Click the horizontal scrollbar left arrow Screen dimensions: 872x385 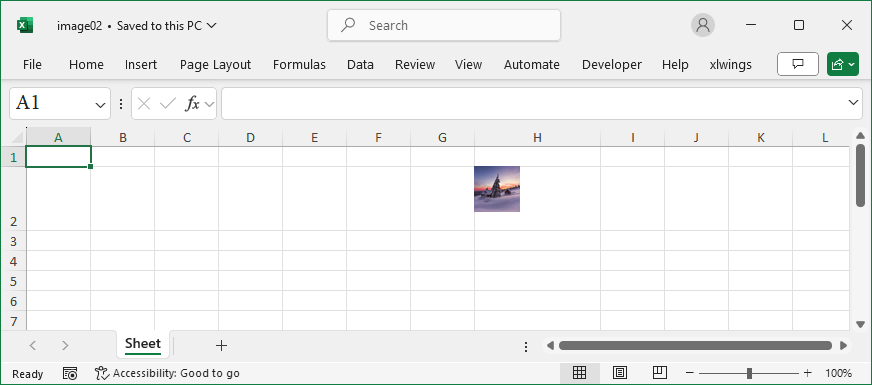pos(550,345)
